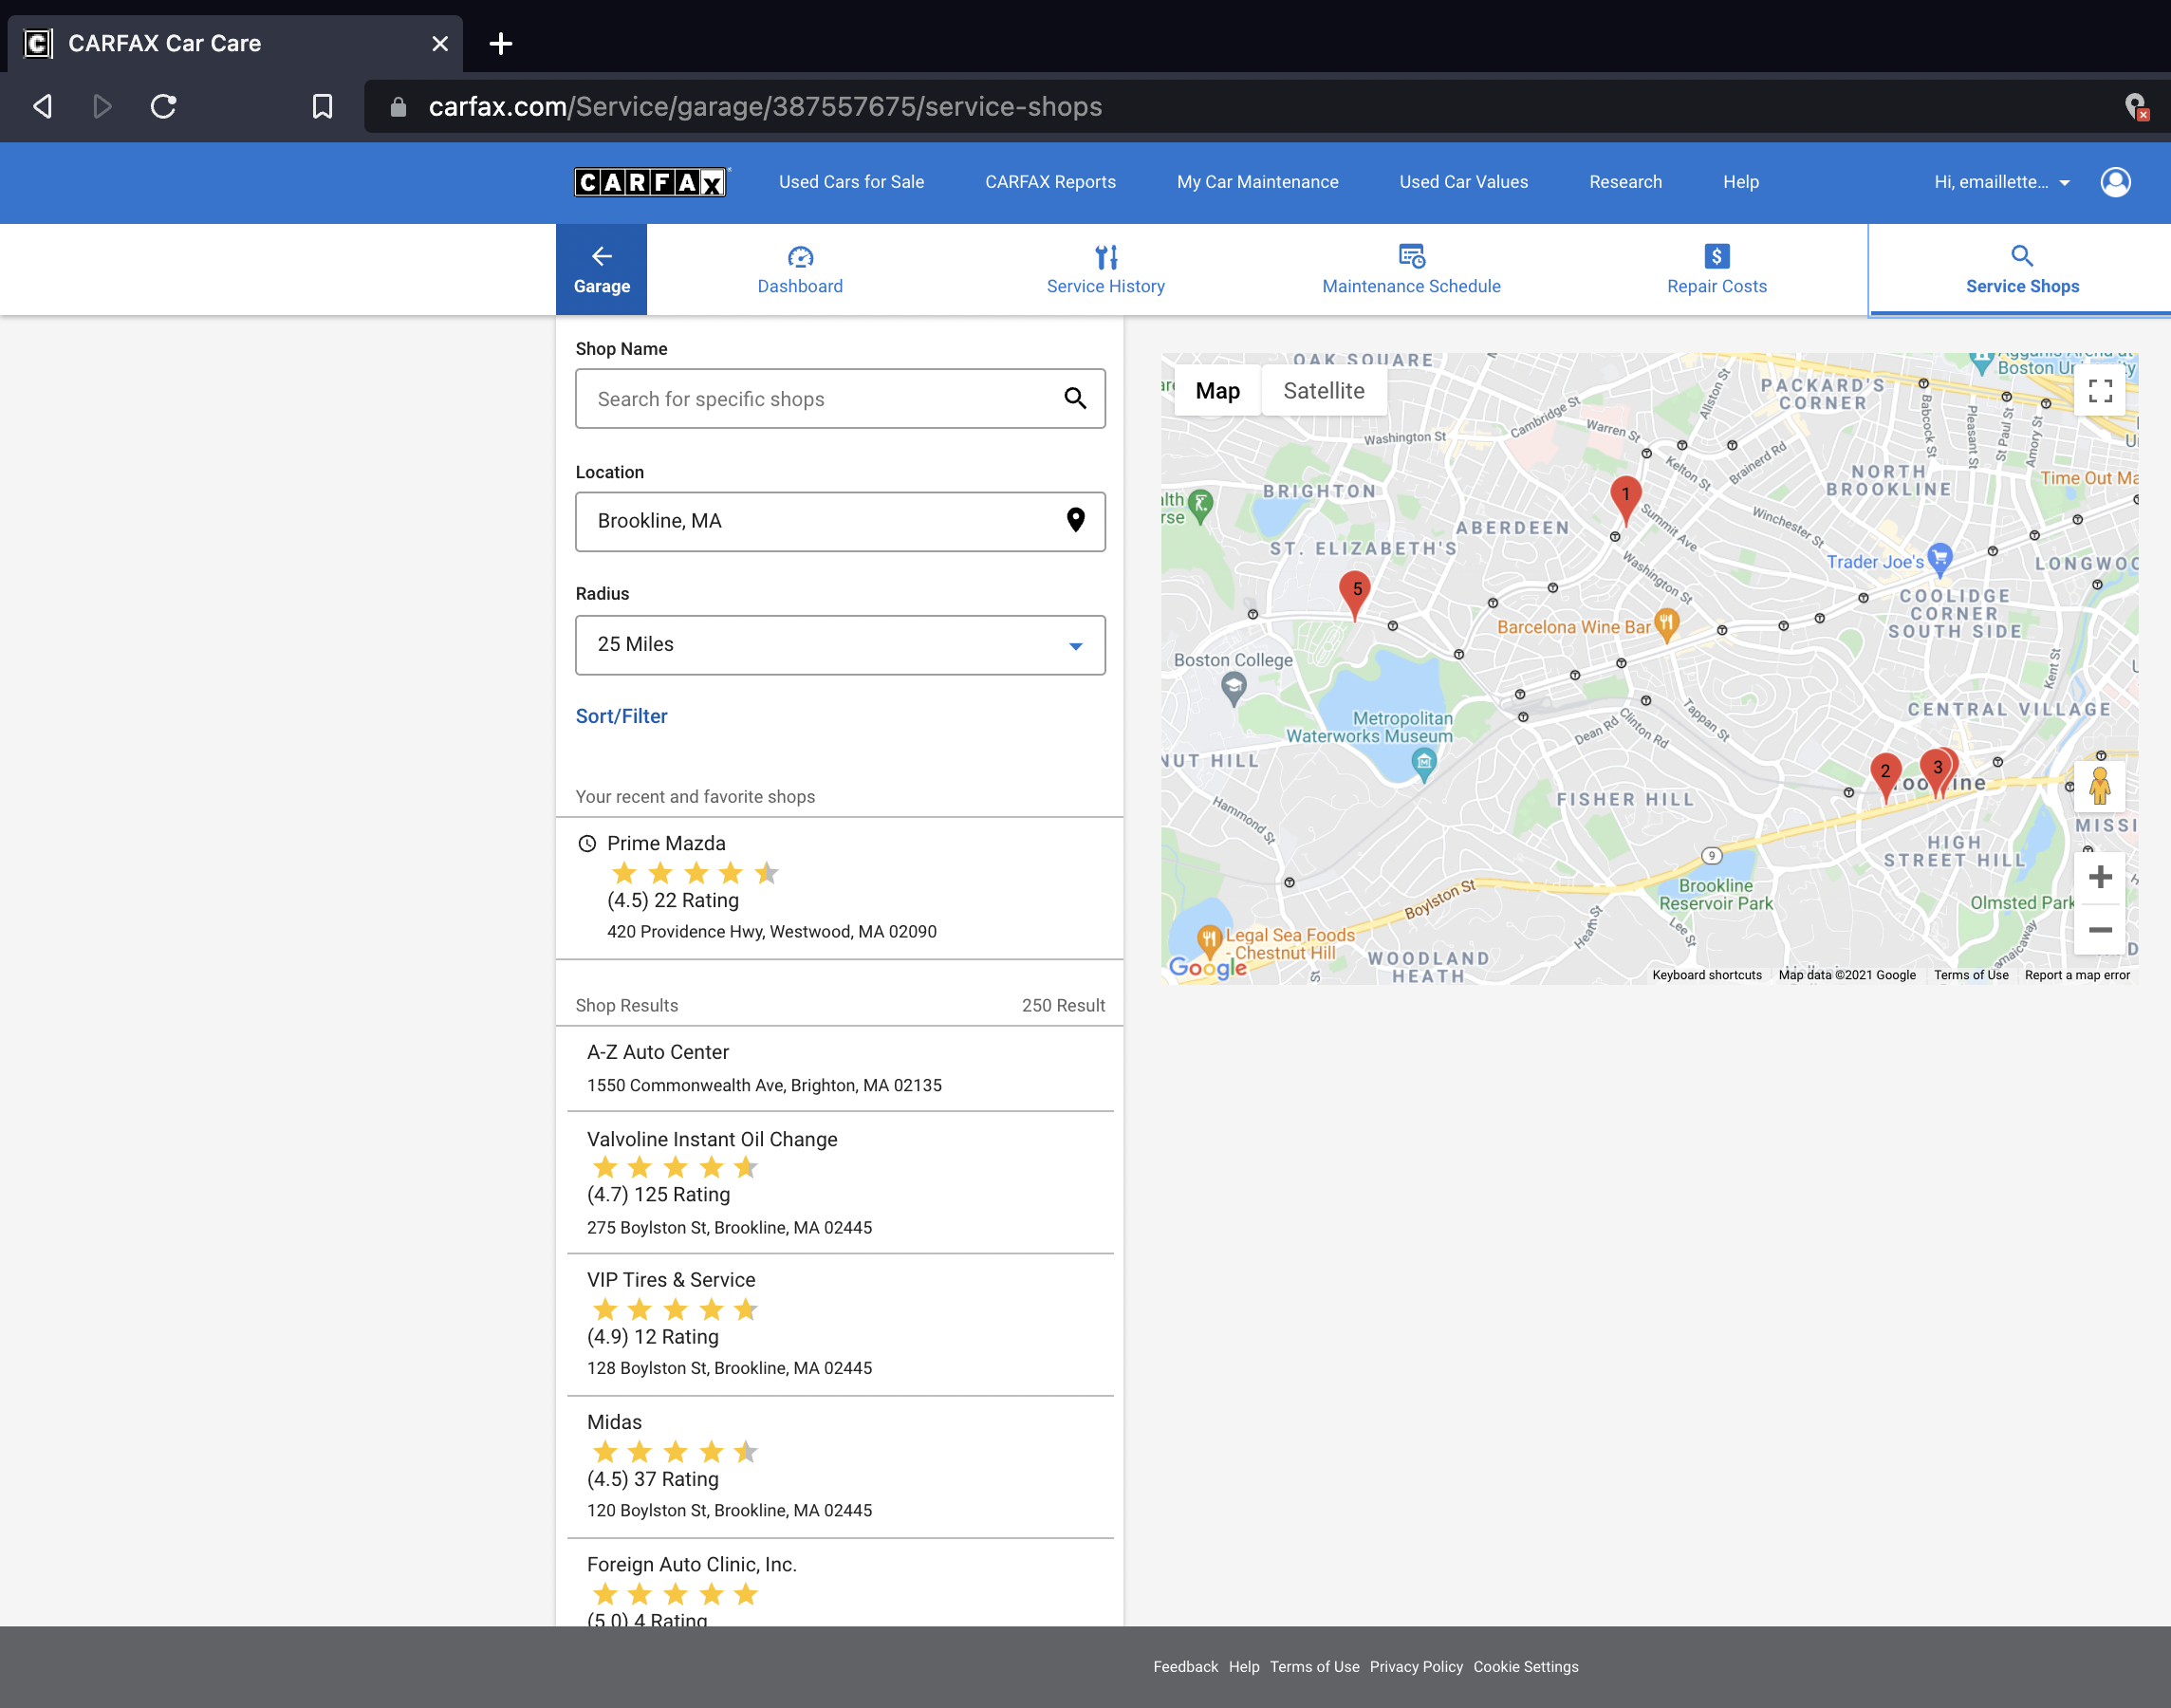Open Used Cars for Sale menu

coord(851,182)
